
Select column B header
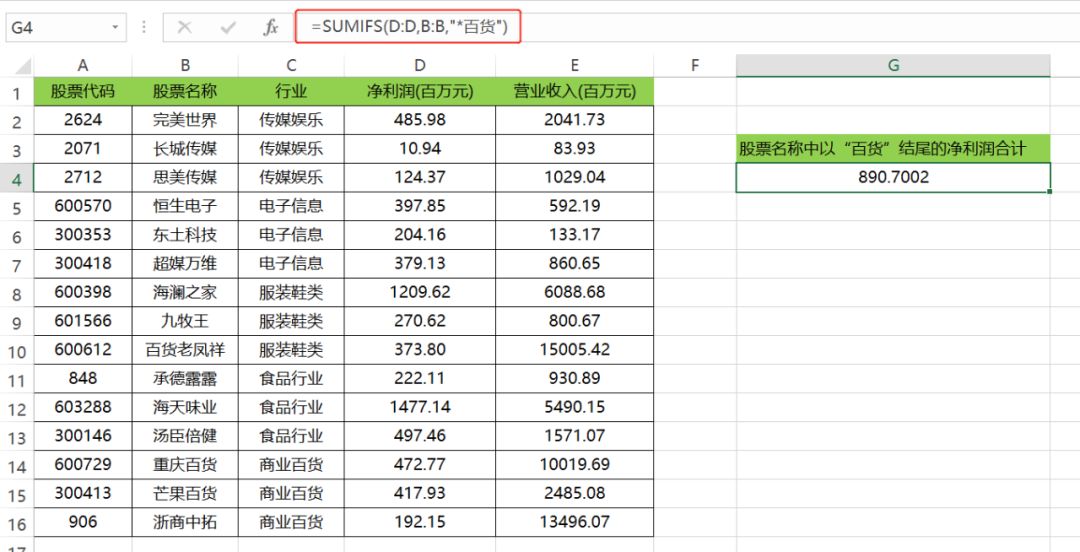(x=185, y=65)
